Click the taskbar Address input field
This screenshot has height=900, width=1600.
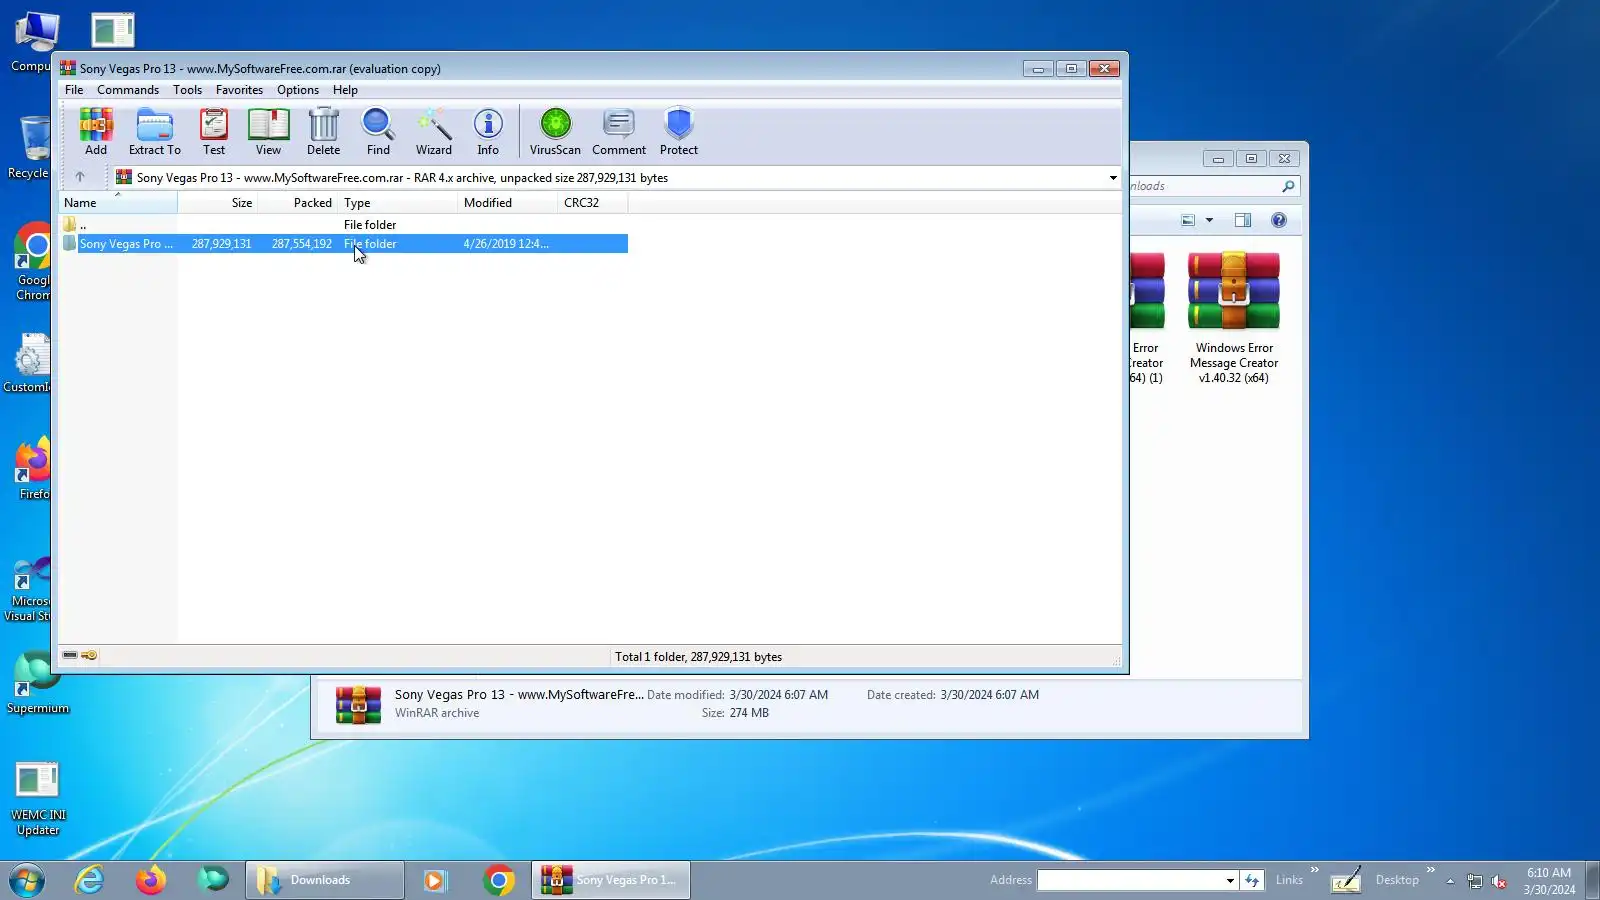pyautogui.click(x=1130, y=880)
